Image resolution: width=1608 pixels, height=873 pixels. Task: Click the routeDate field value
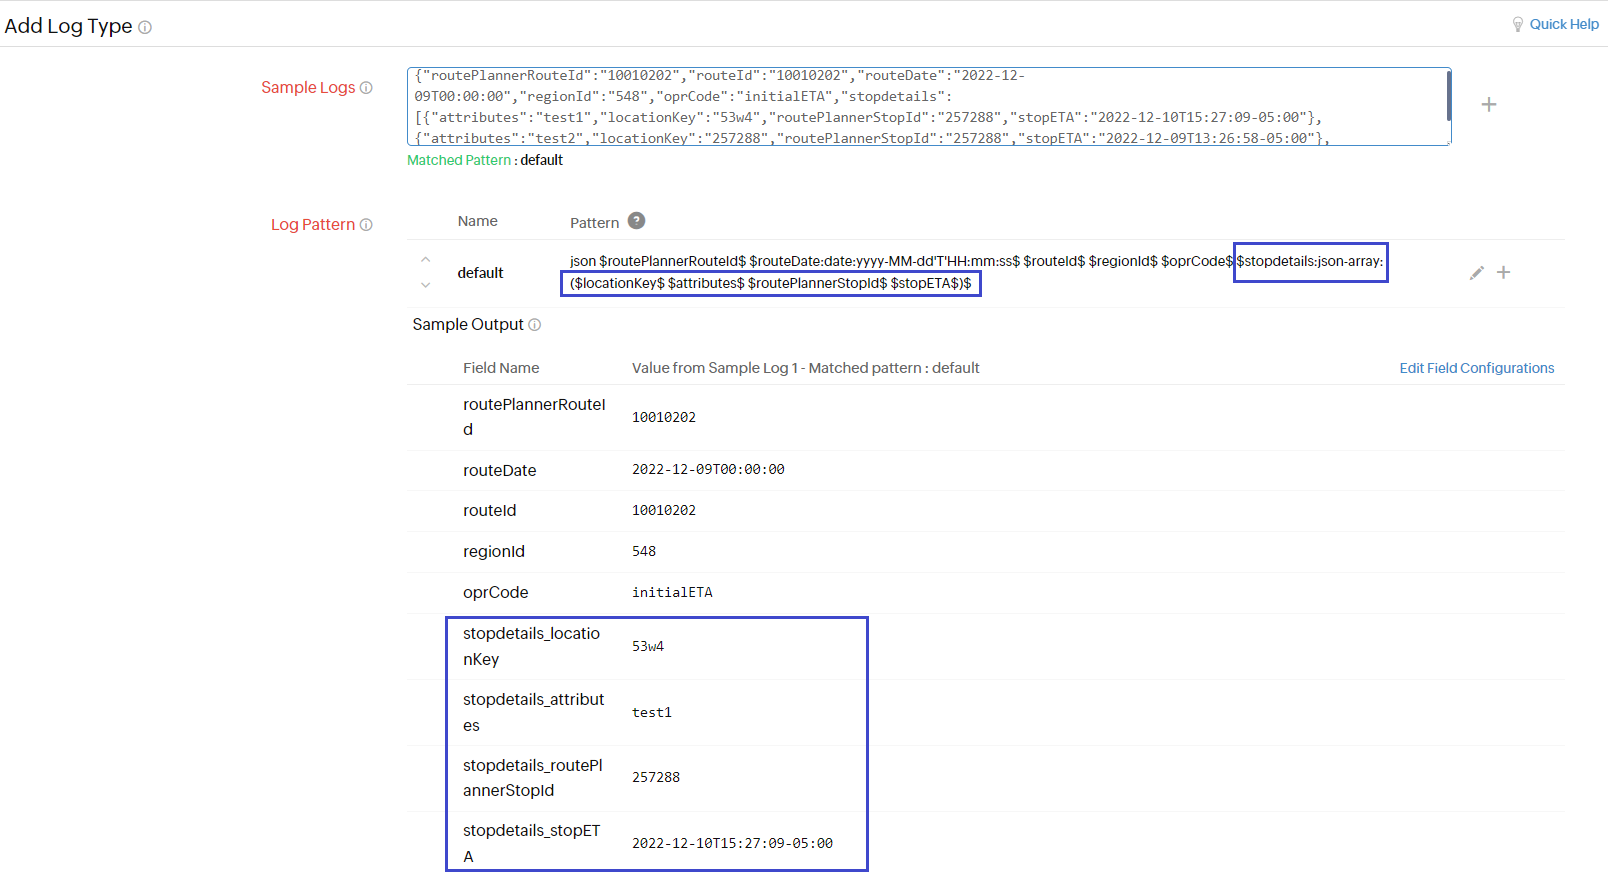pos(708,470)
